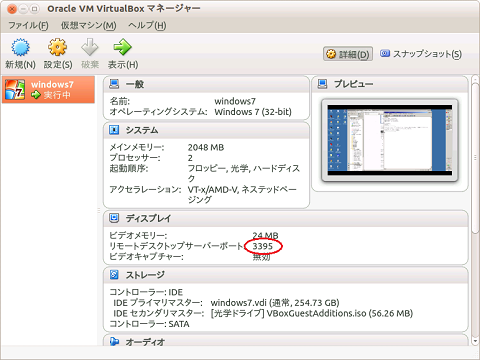Click the video memory value 24 MB
The height and width of the screenshot is (360, 480).
click(265, 235)
